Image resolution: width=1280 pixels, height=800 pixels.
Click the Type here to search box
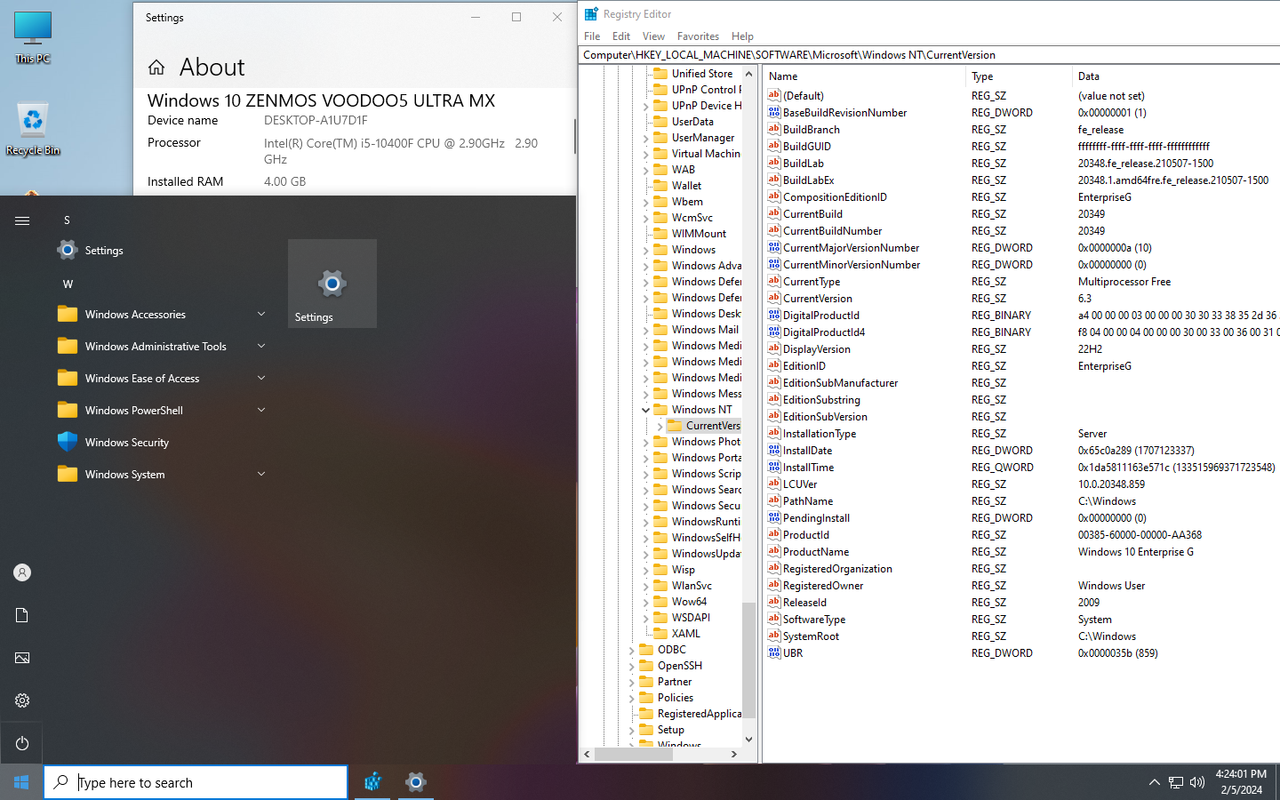point(196,782)
